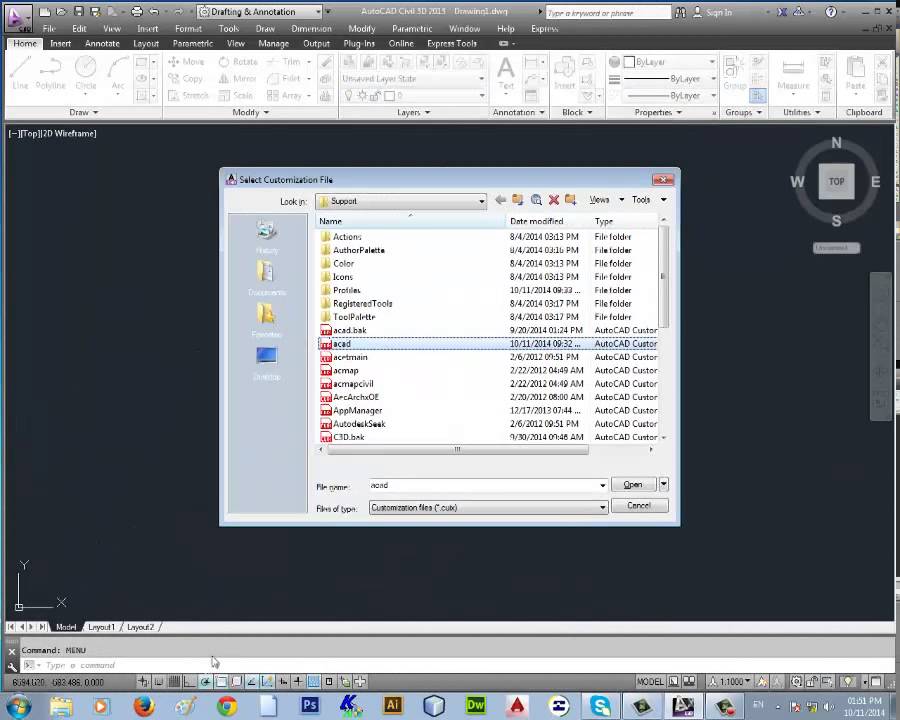The image size is (900, 720).
Task: Open the Firefox icon on the taskbar
Action: click(x=144, y=705)
